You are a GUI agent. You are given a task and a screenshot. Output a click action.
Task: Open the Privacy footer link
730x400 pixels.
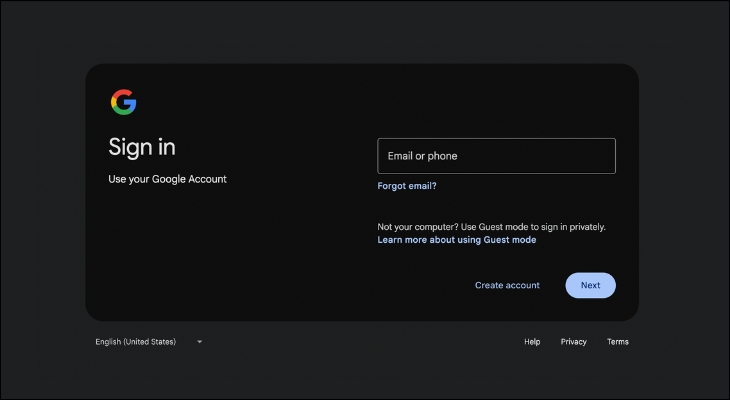tap(573, 342)
